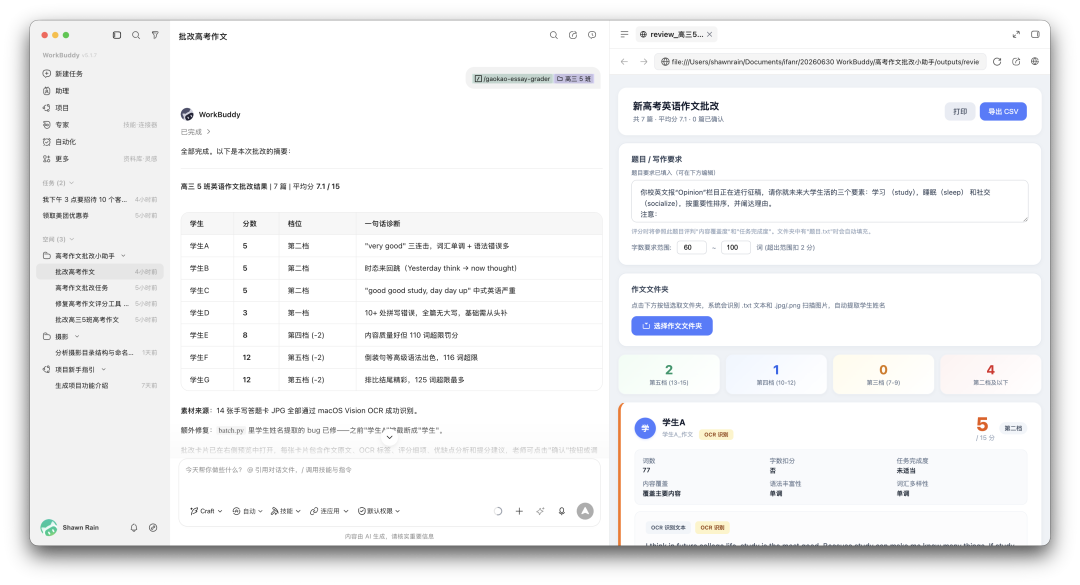Close the review_高三5 preview tab
Image resolution: width=1080 pixels, height=585 pixels.
pyautogui.click(x=709, y=34)
